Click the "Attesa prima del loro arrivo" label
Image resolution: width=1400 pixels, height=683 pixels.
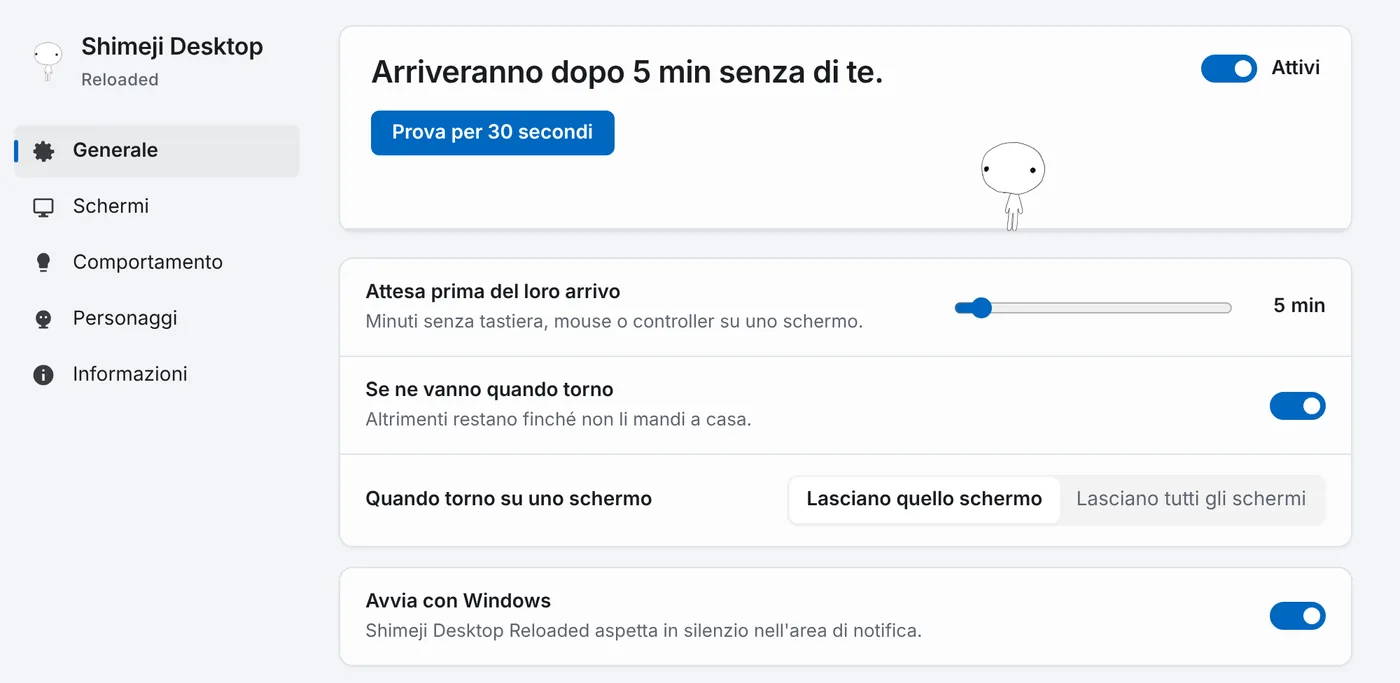click(x=493, y=292)
